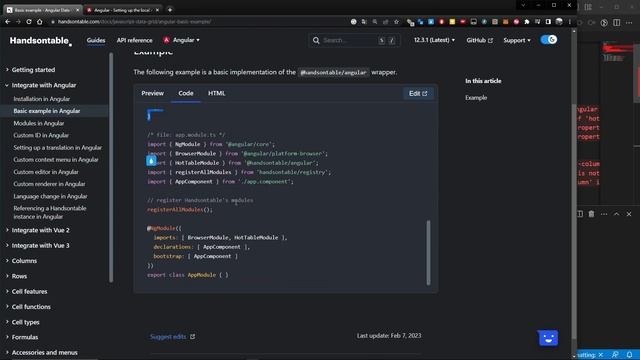Collapse Integrate with Angular section
640x360 pixels.
click(44, 85)
